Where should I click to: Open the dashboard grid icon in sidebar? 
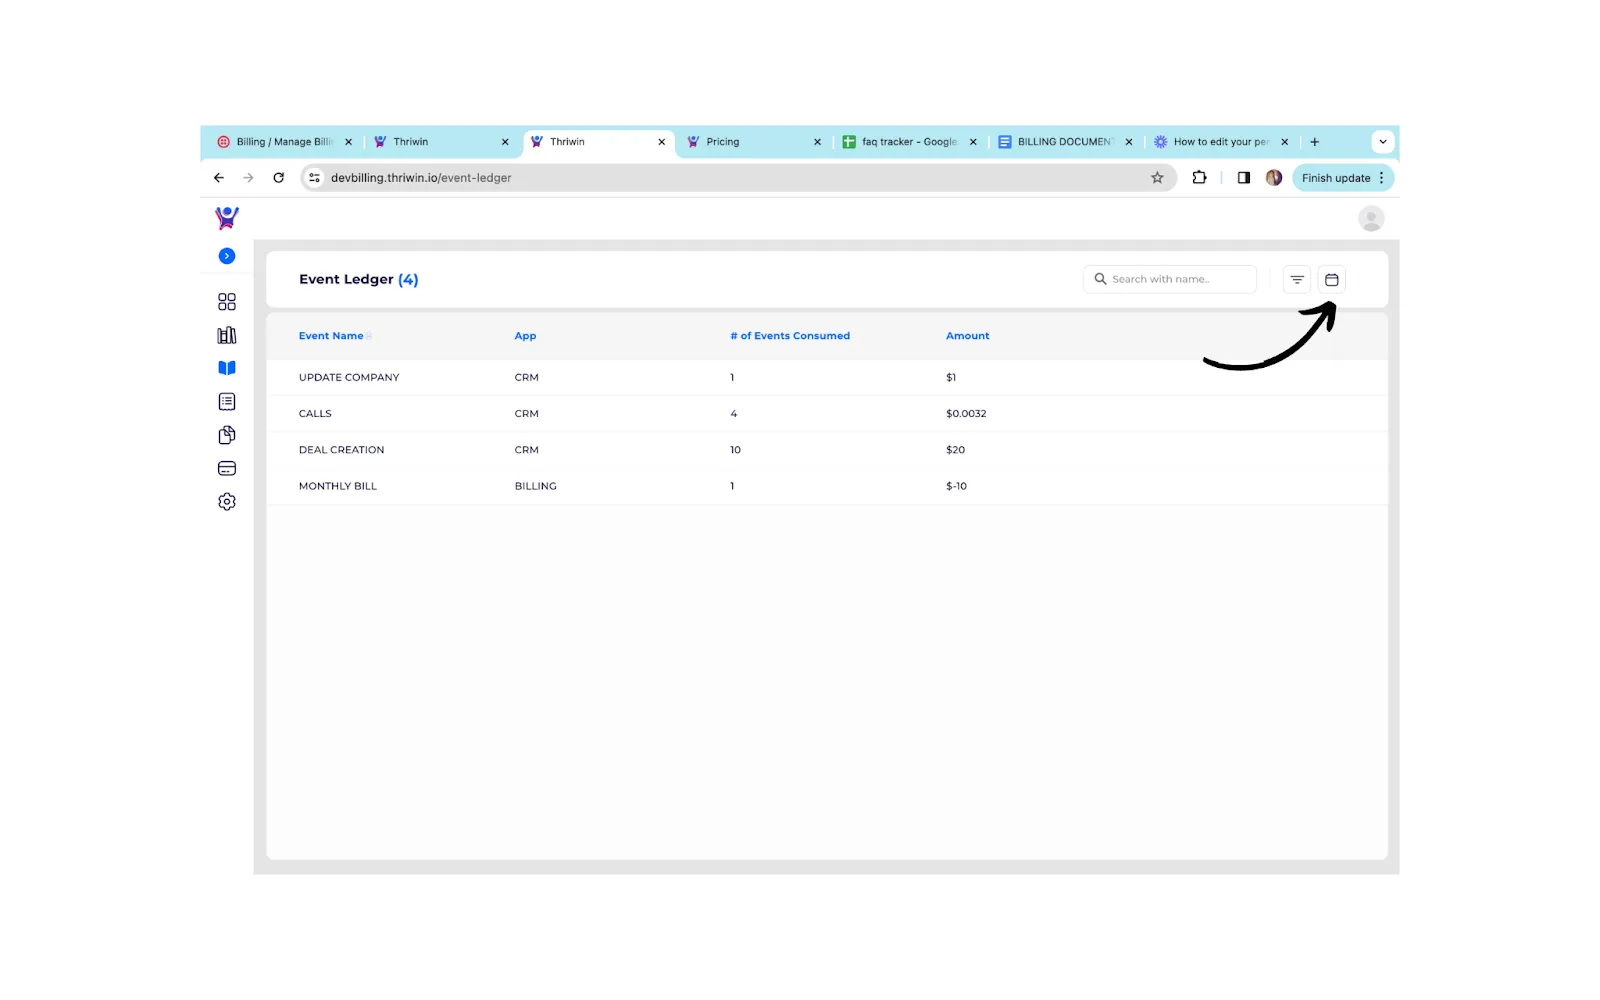click(227, 302)
